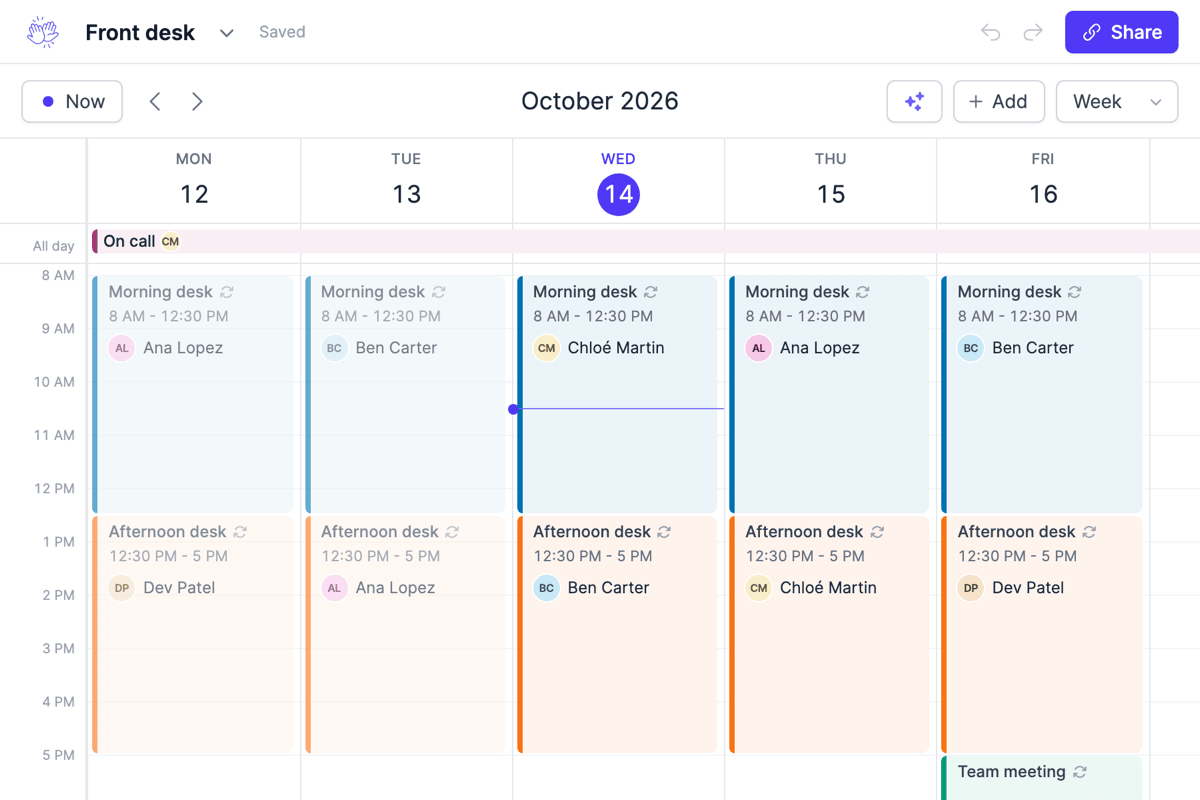Click the October 2026 month title

600,101
